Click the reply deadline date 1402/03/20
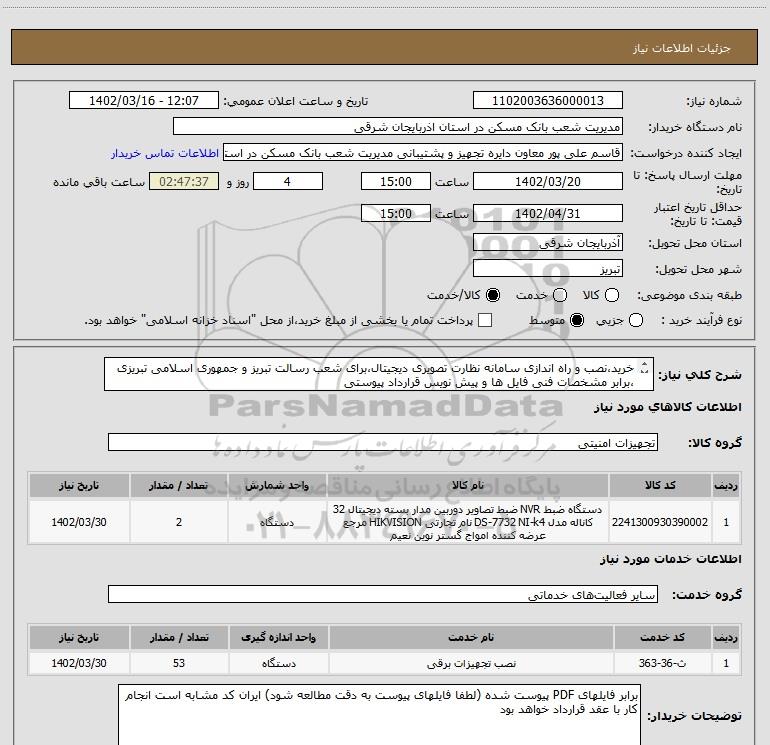Screen dimensions: 770x745 point(548,181)
